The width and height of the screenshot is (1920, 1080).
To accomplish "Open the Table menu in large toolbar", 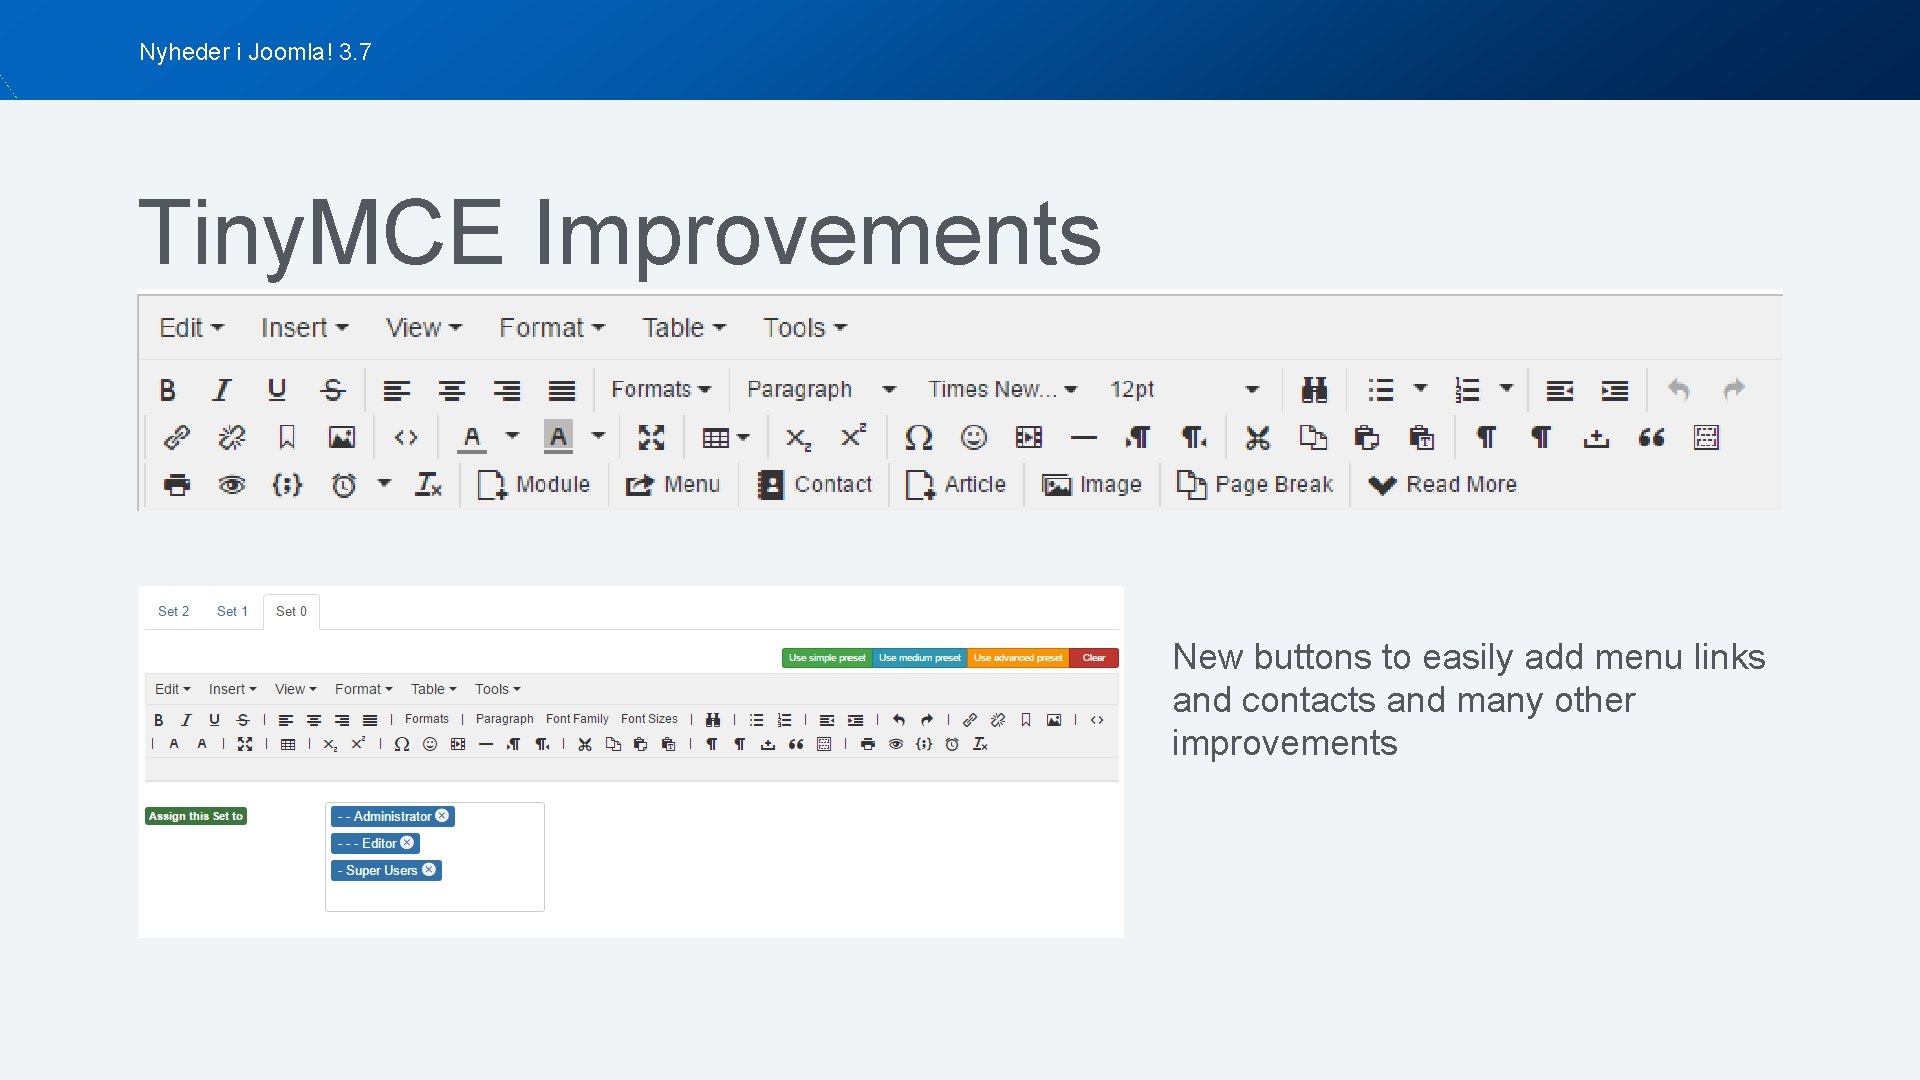I will (x=683, y=328).
